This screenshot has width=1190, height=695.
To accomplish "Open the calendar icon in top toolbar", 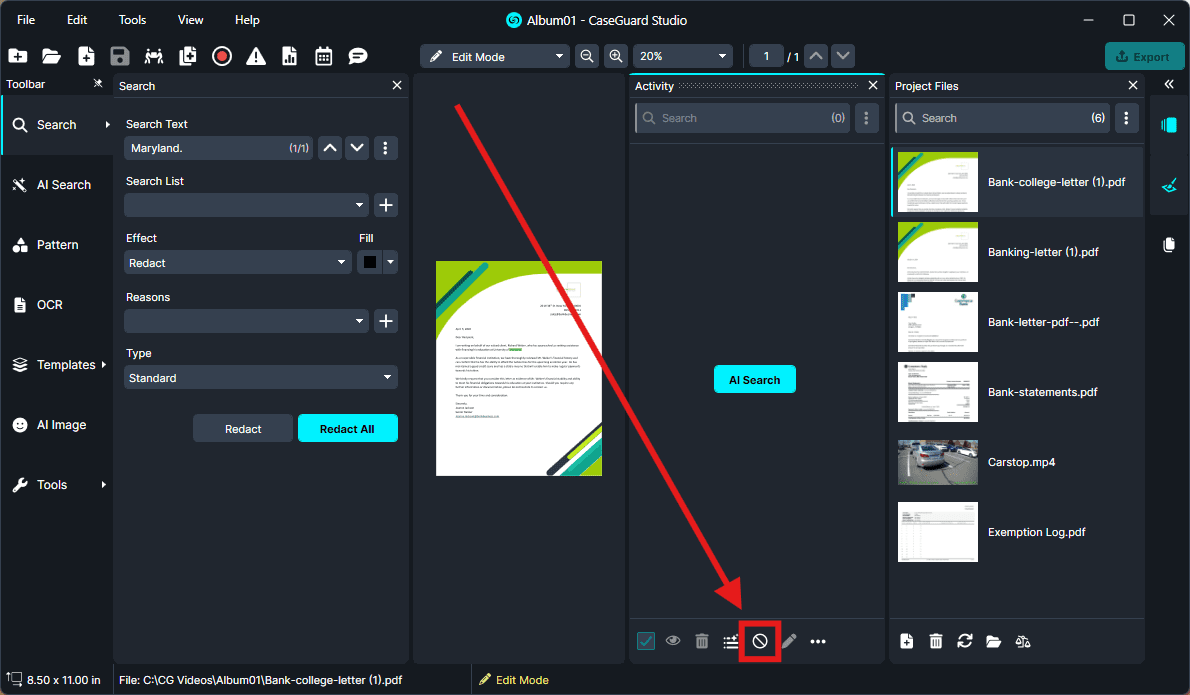I will 323,56.
